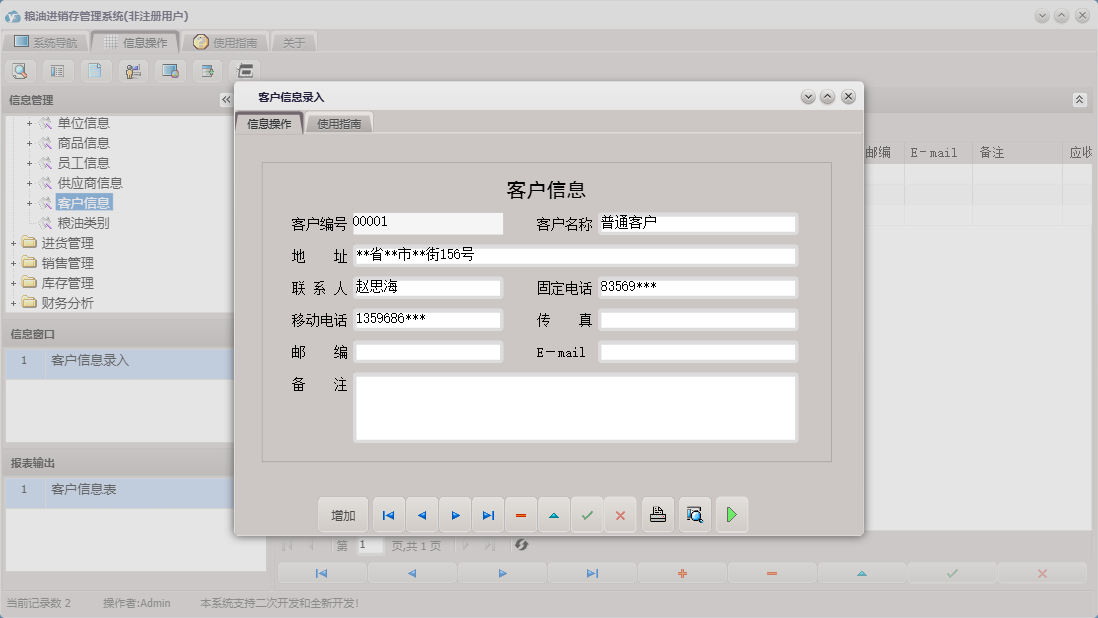Click the refresh icon in the pagination bar
The image size is (1098, 618).
click(521, 545)
